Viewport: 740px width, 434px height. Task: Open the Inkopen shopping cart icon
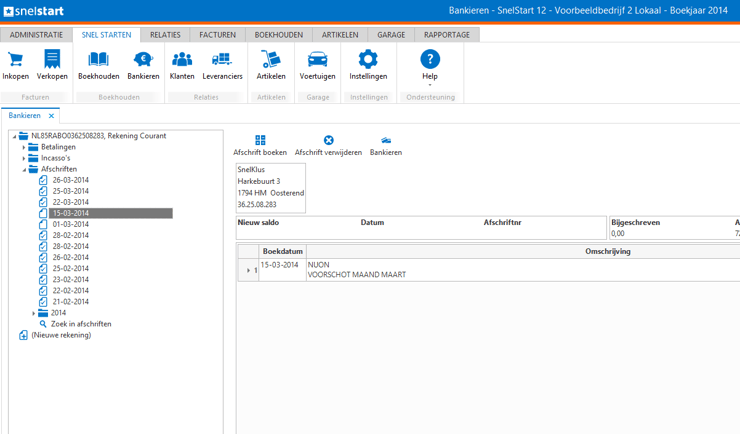pos(16,59)
